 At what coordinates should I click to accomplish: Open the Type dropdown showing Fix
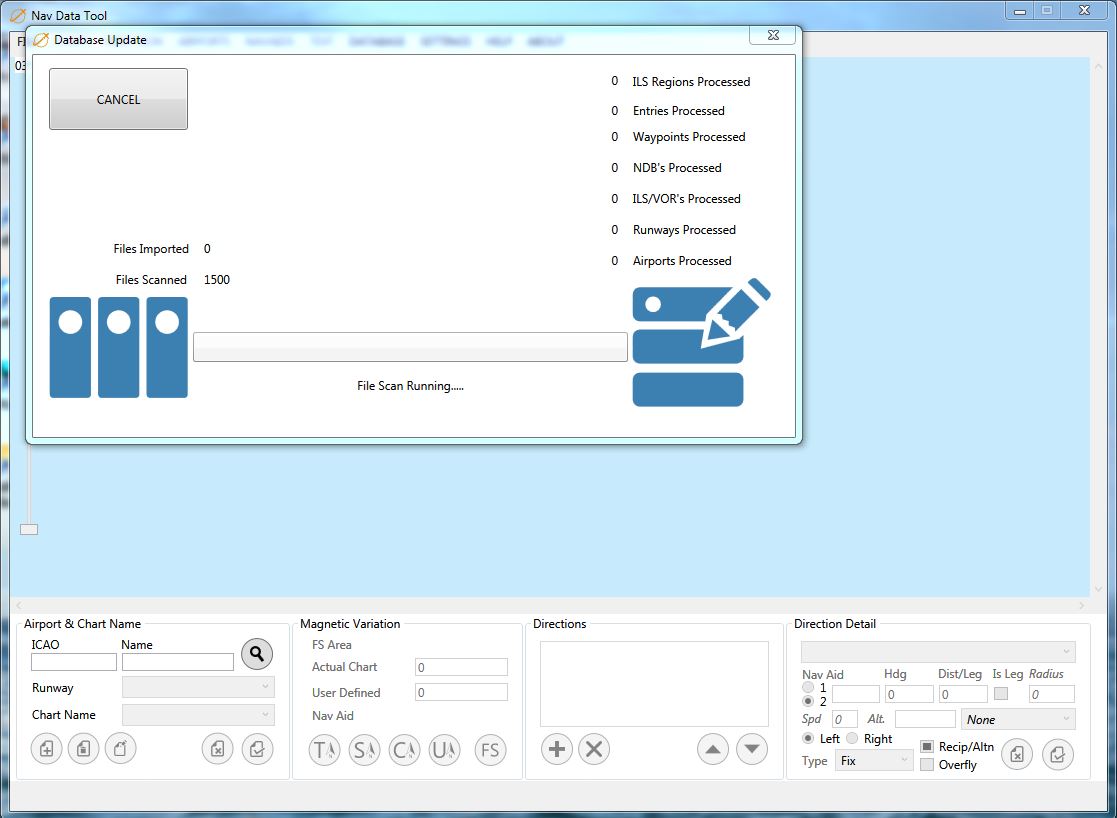pyautogui.click(x=875, y=761)
